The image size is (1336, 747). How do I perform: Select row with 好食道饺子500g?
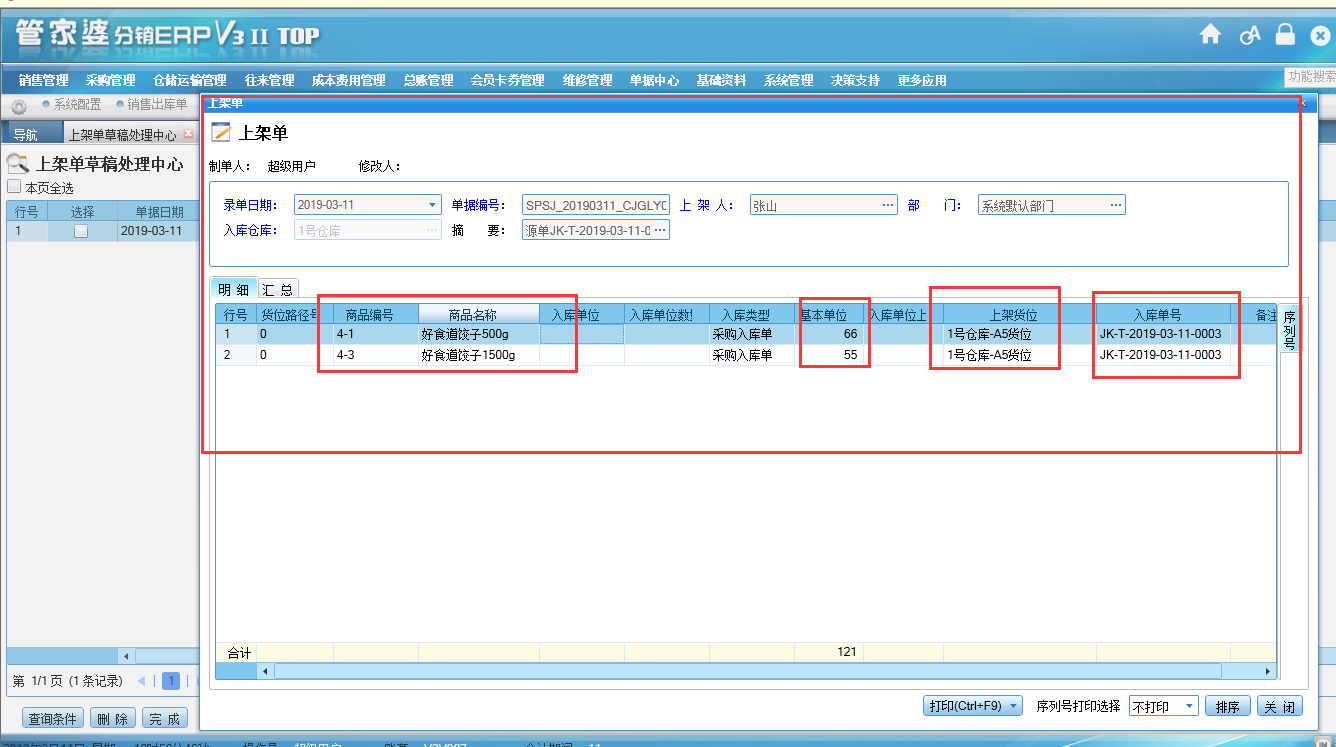[745, 334]
